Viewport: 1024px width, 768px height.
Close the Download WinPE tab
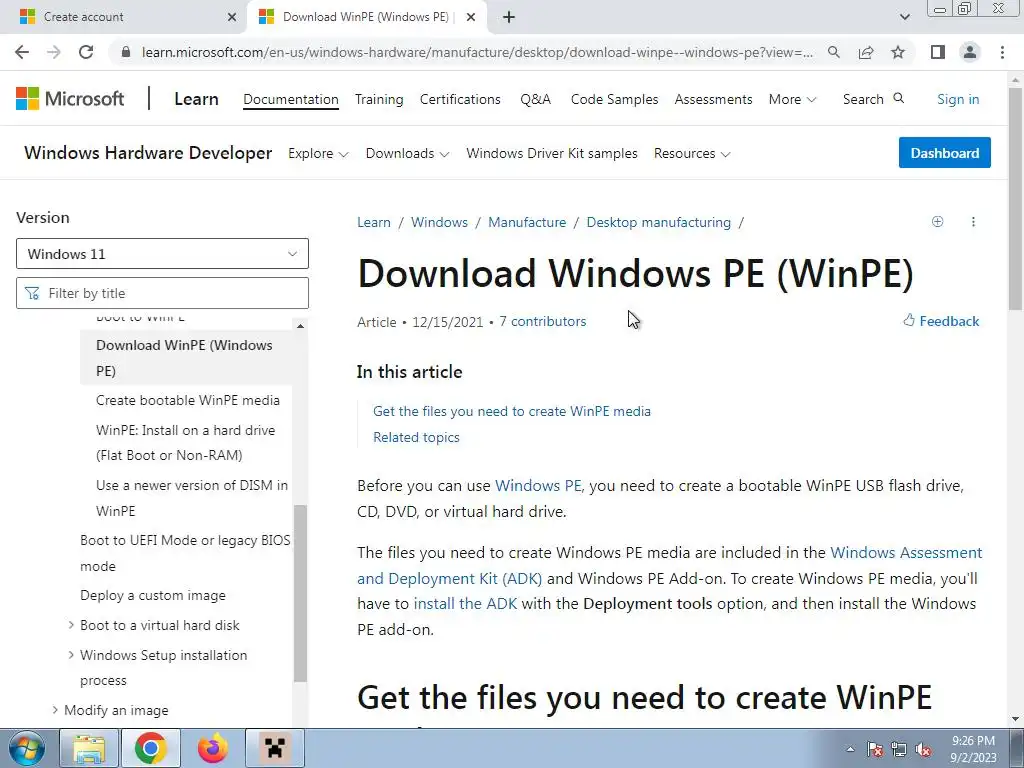tap(471, 17)
